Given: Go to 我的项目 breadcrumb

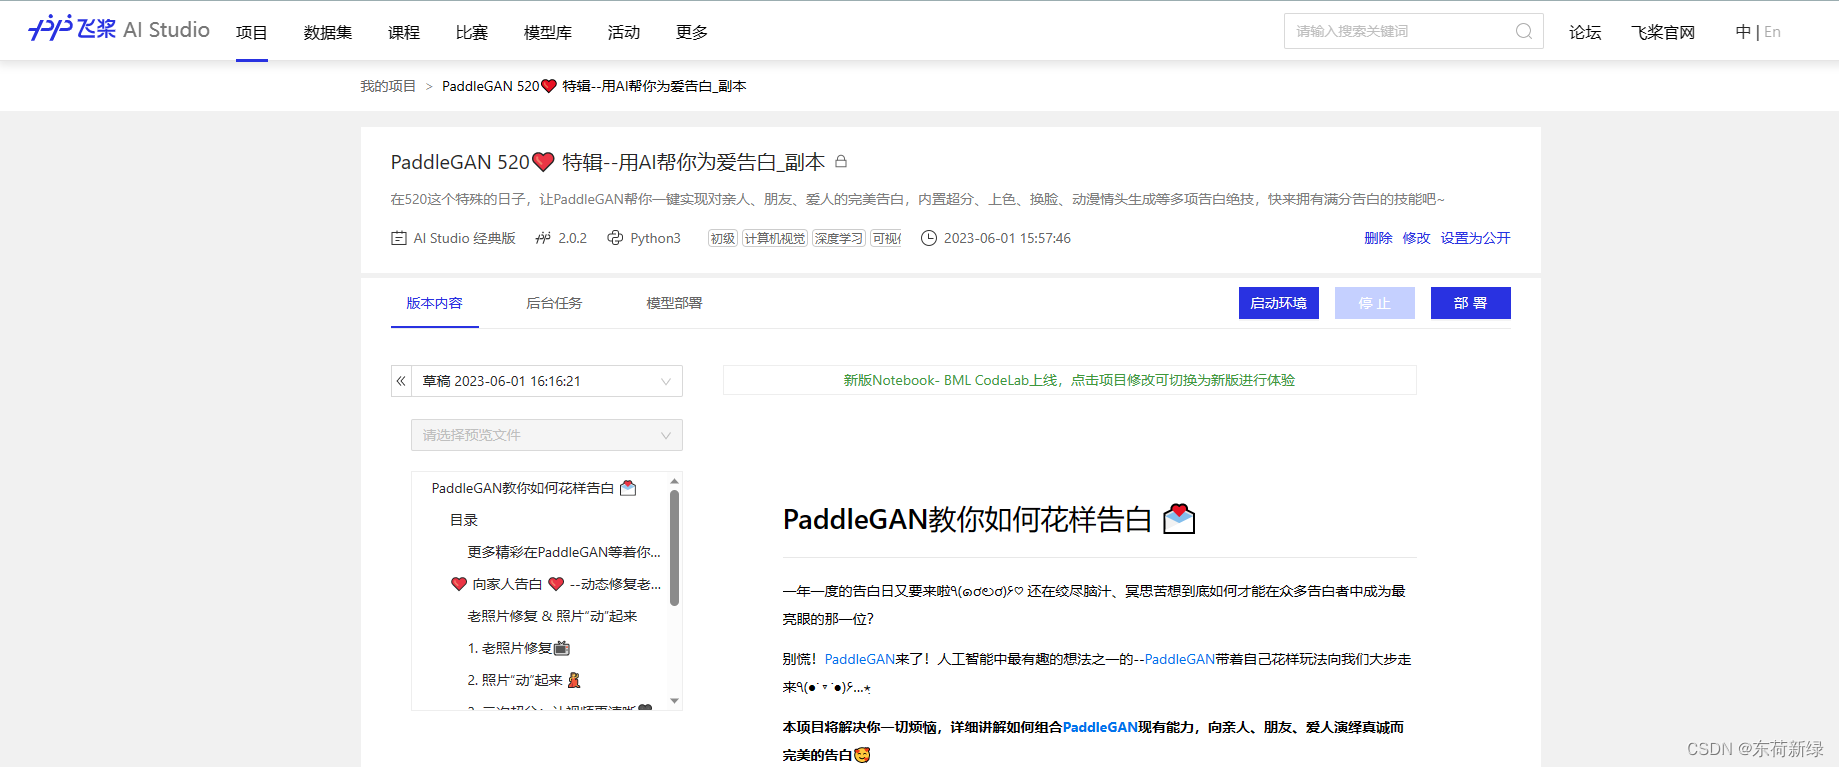Looking at the screenshot, I should click(388, 86).
